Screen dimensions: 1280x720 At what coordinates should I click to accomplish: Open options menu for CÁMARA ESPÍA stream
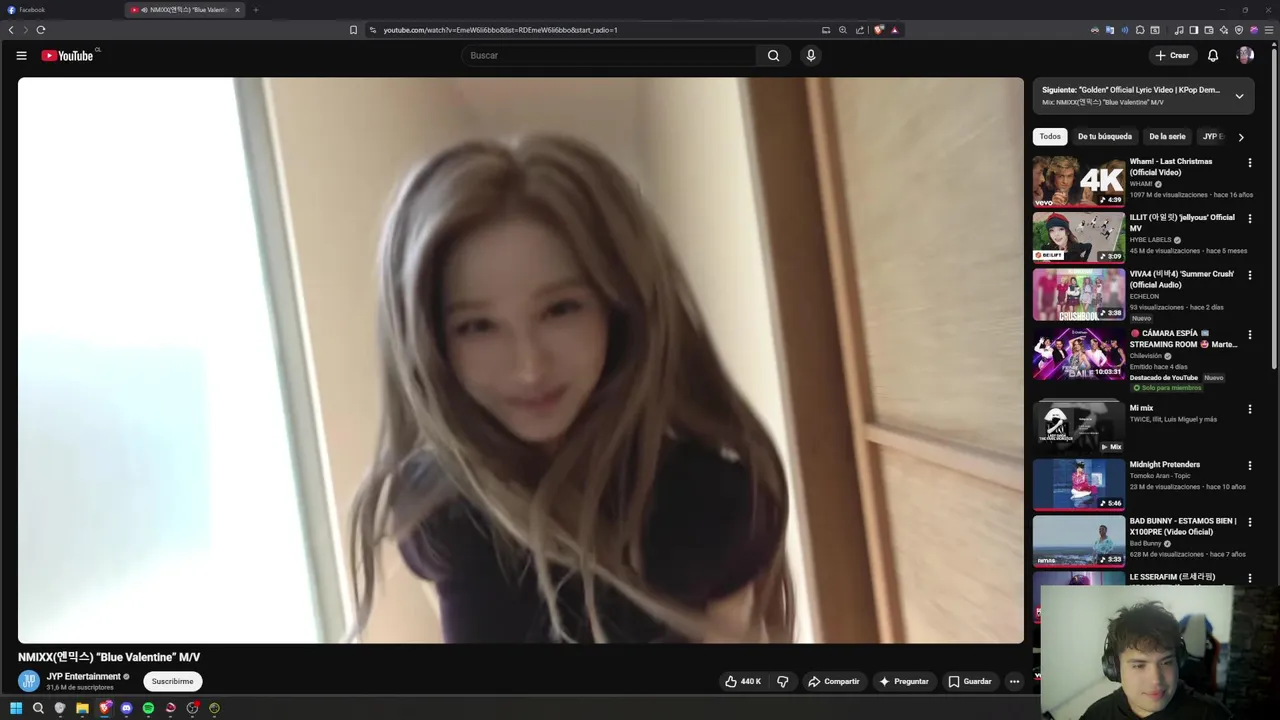pos(1249,335)
